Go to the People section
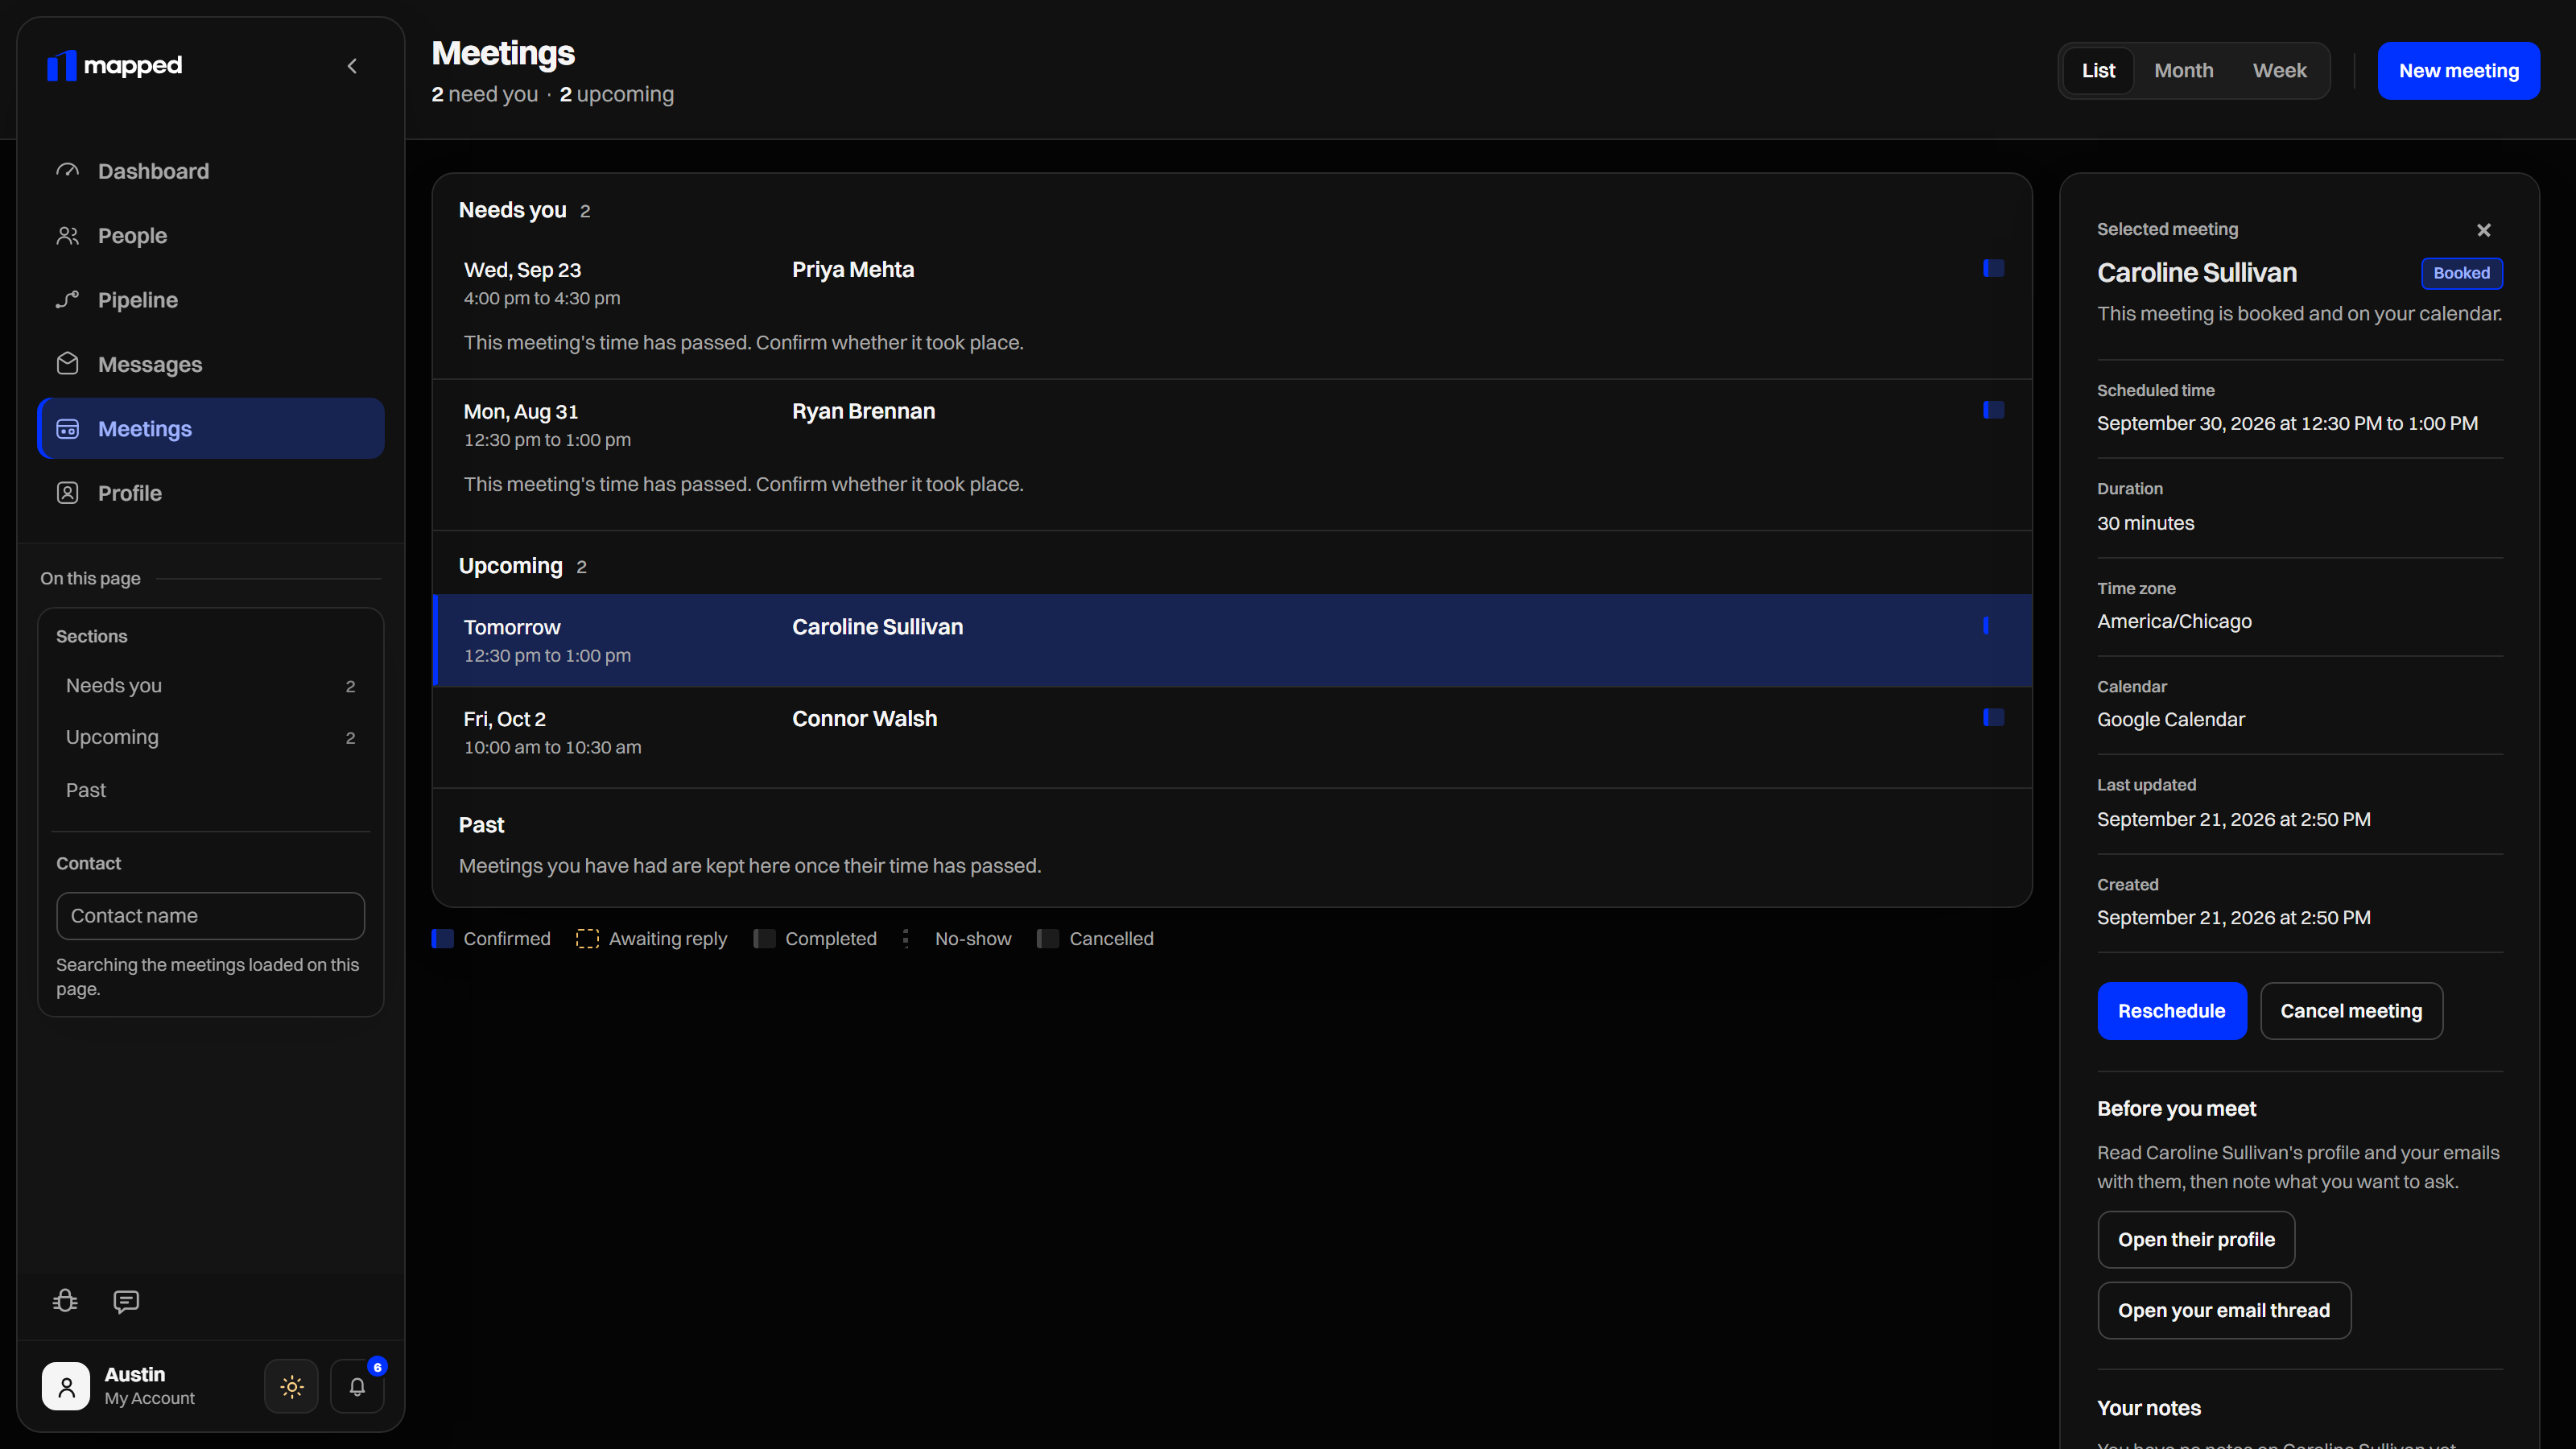The image size is (2576, 1449). tap(211, 235)
